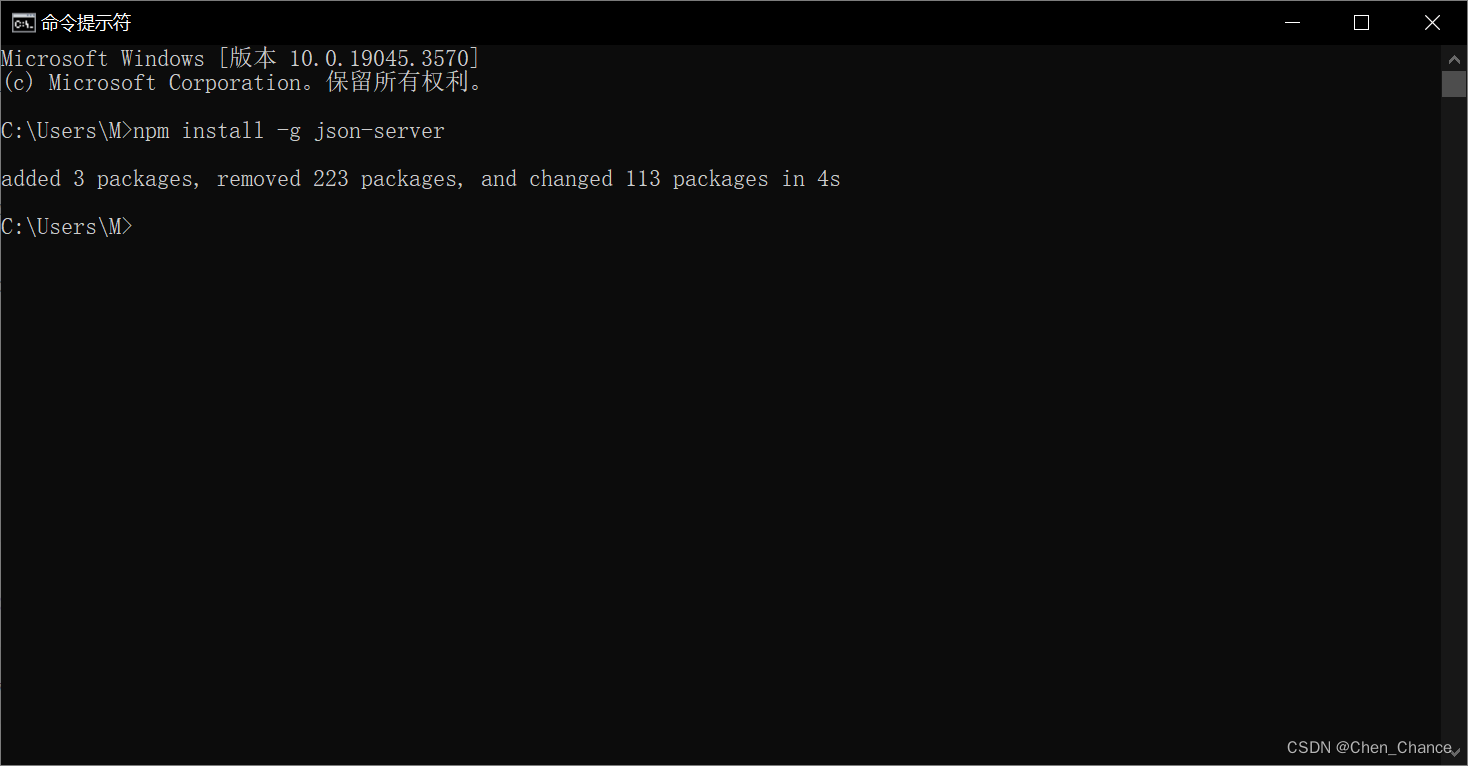Click the word json-server in the command
This screenshot has height=766, width=1468.
click(380, 130)
